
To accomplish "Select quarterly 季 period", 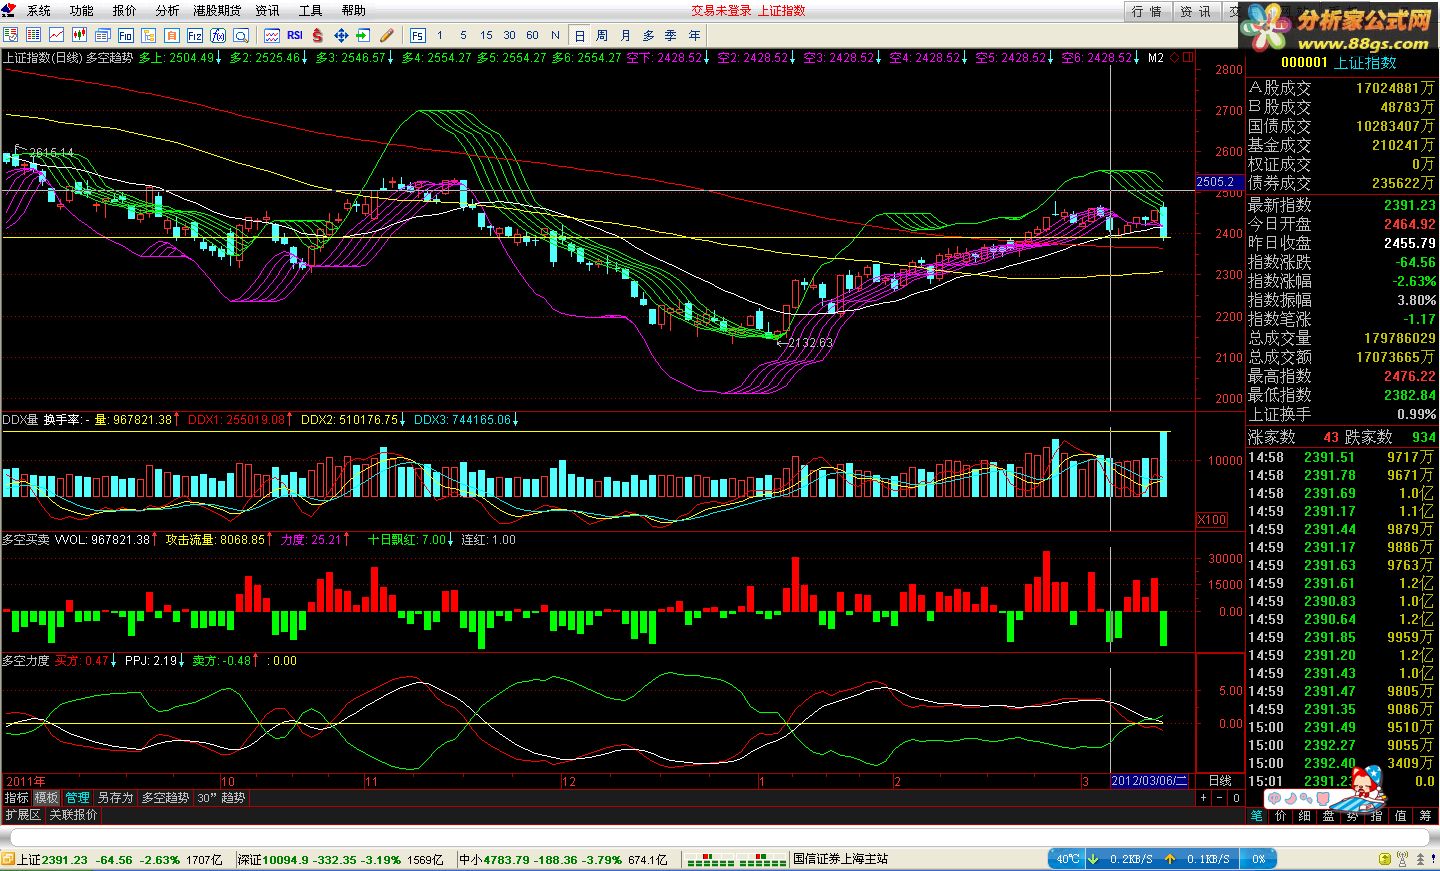I will point(671,35).
